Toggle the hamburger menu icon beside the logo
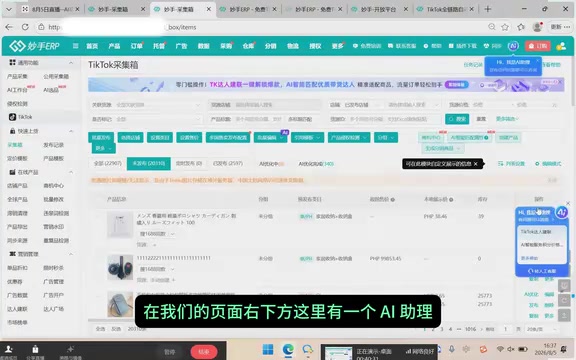 click(75, 46)
